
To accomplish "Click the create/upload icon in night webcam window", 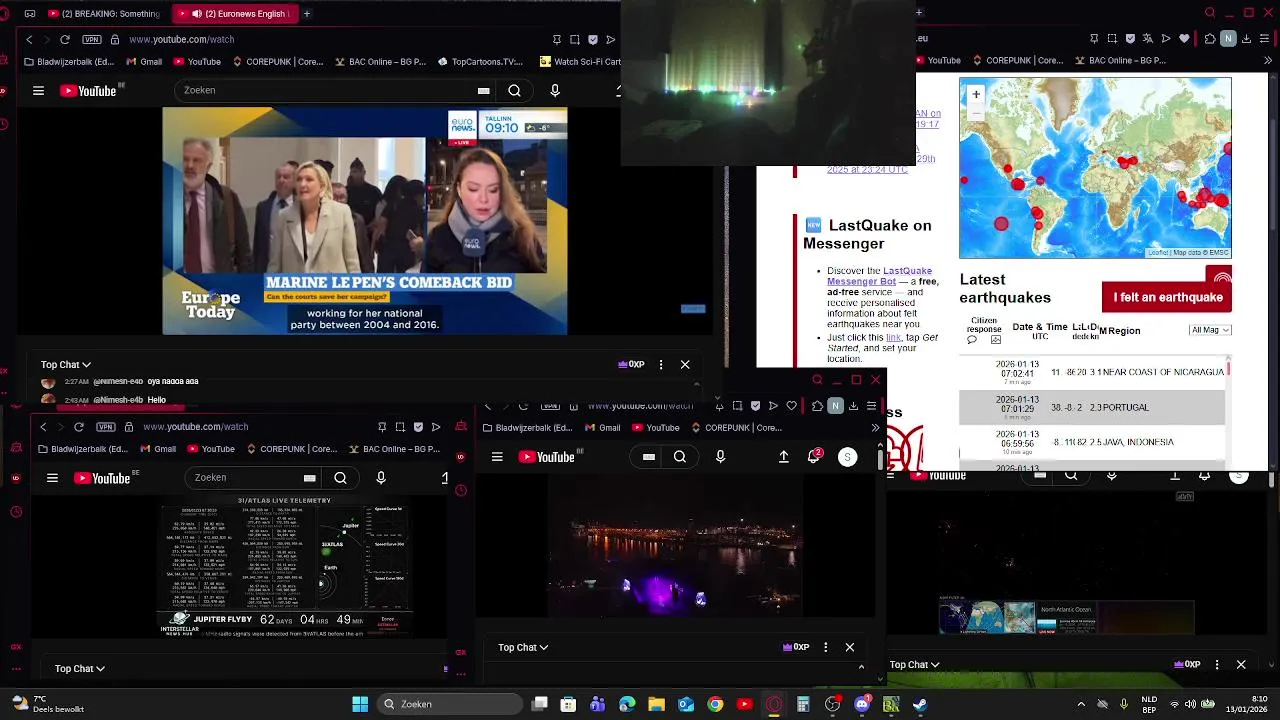I will (x=784, y=457).
